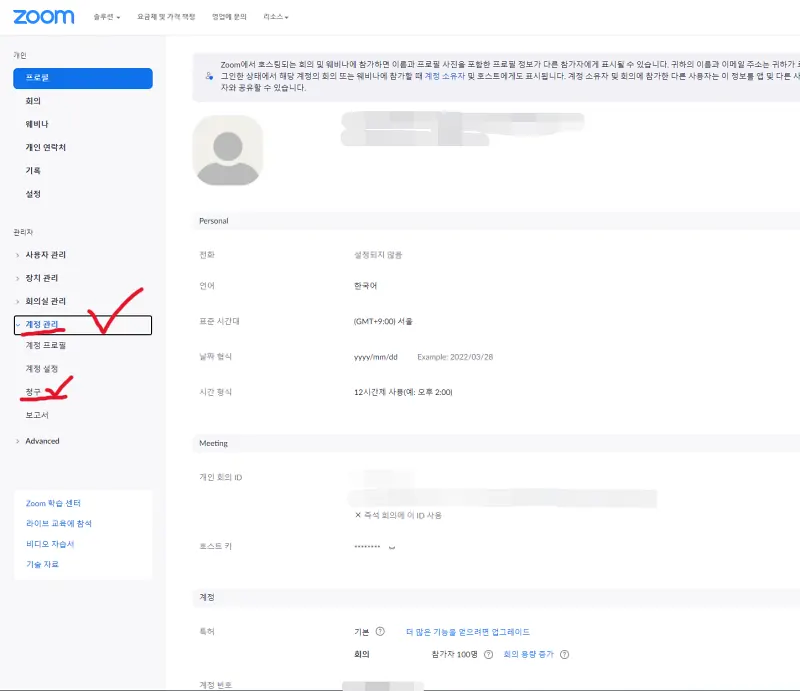
Task: Click 영업에 문의 in top navigation
Action: (x=229, y=17)
